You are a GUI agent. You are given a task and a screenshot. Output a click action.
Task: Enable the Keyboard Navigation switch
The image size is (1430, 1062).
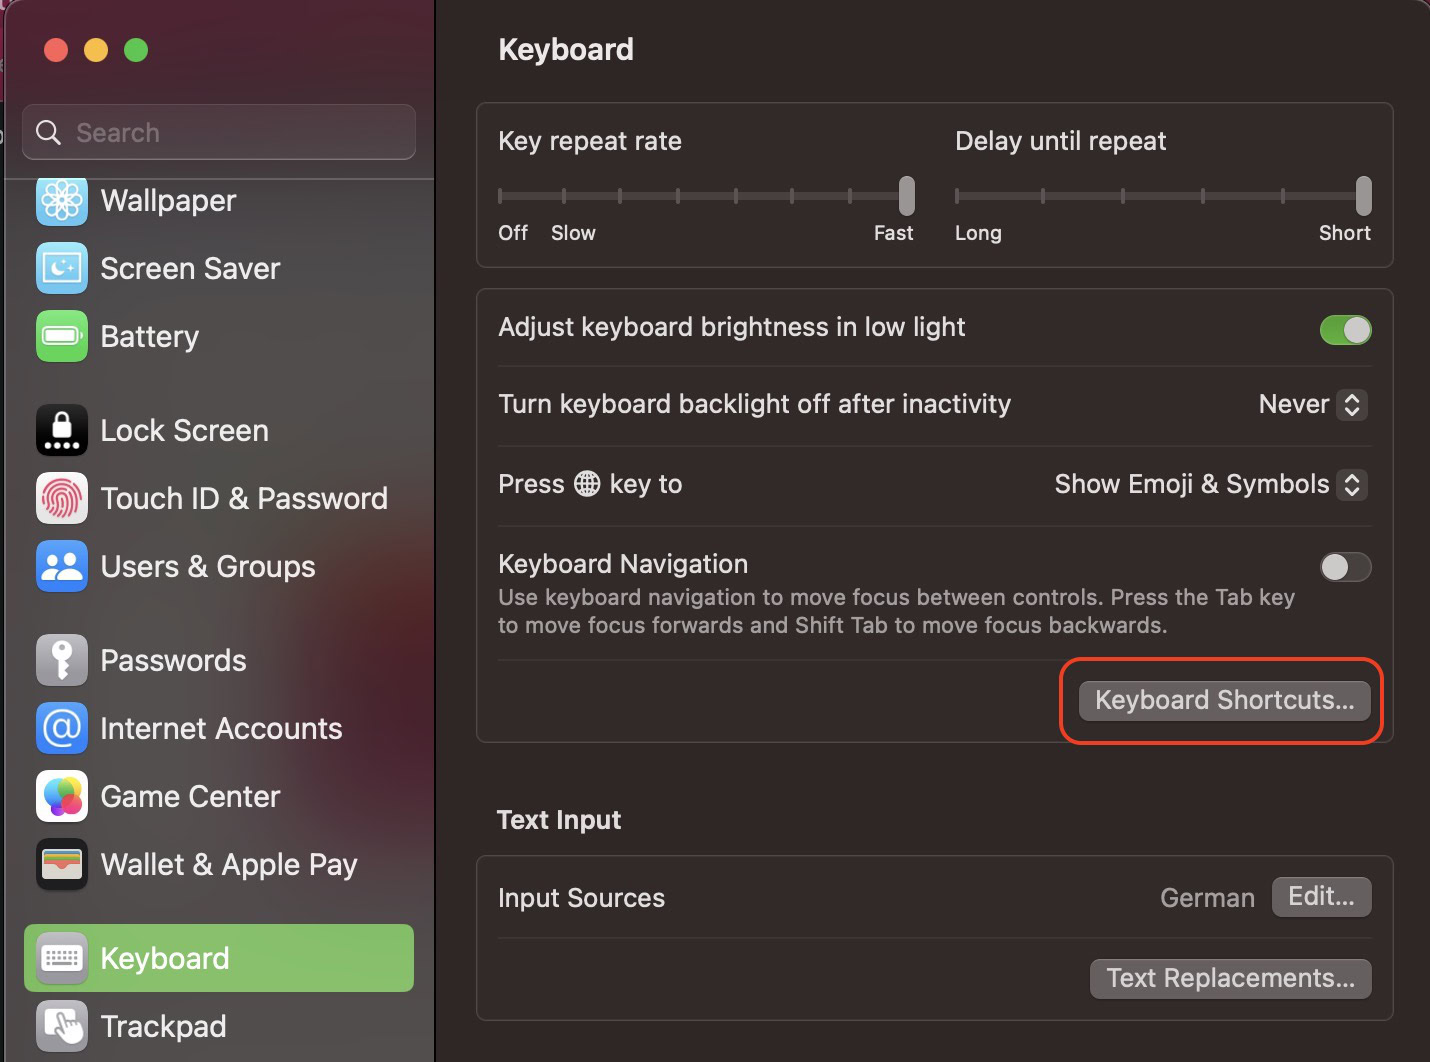coord(1345,567)
